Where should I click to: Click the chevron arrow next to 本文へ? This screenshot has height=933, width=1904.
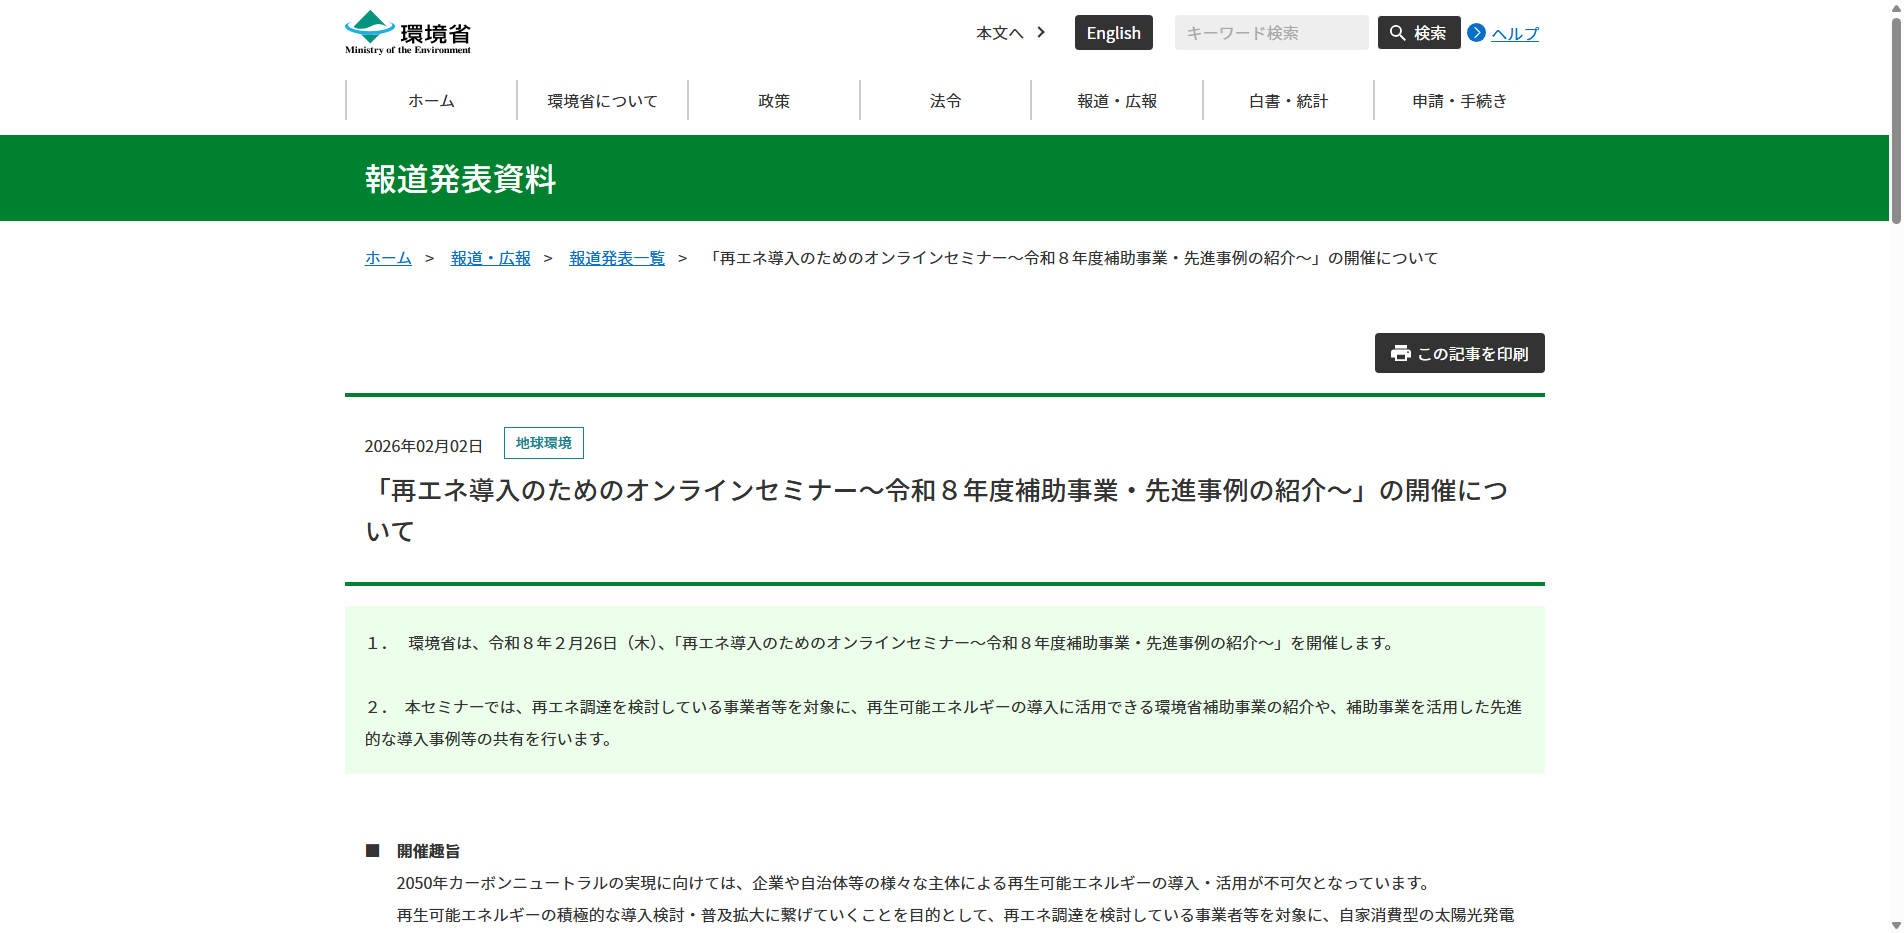[1041, 33]
